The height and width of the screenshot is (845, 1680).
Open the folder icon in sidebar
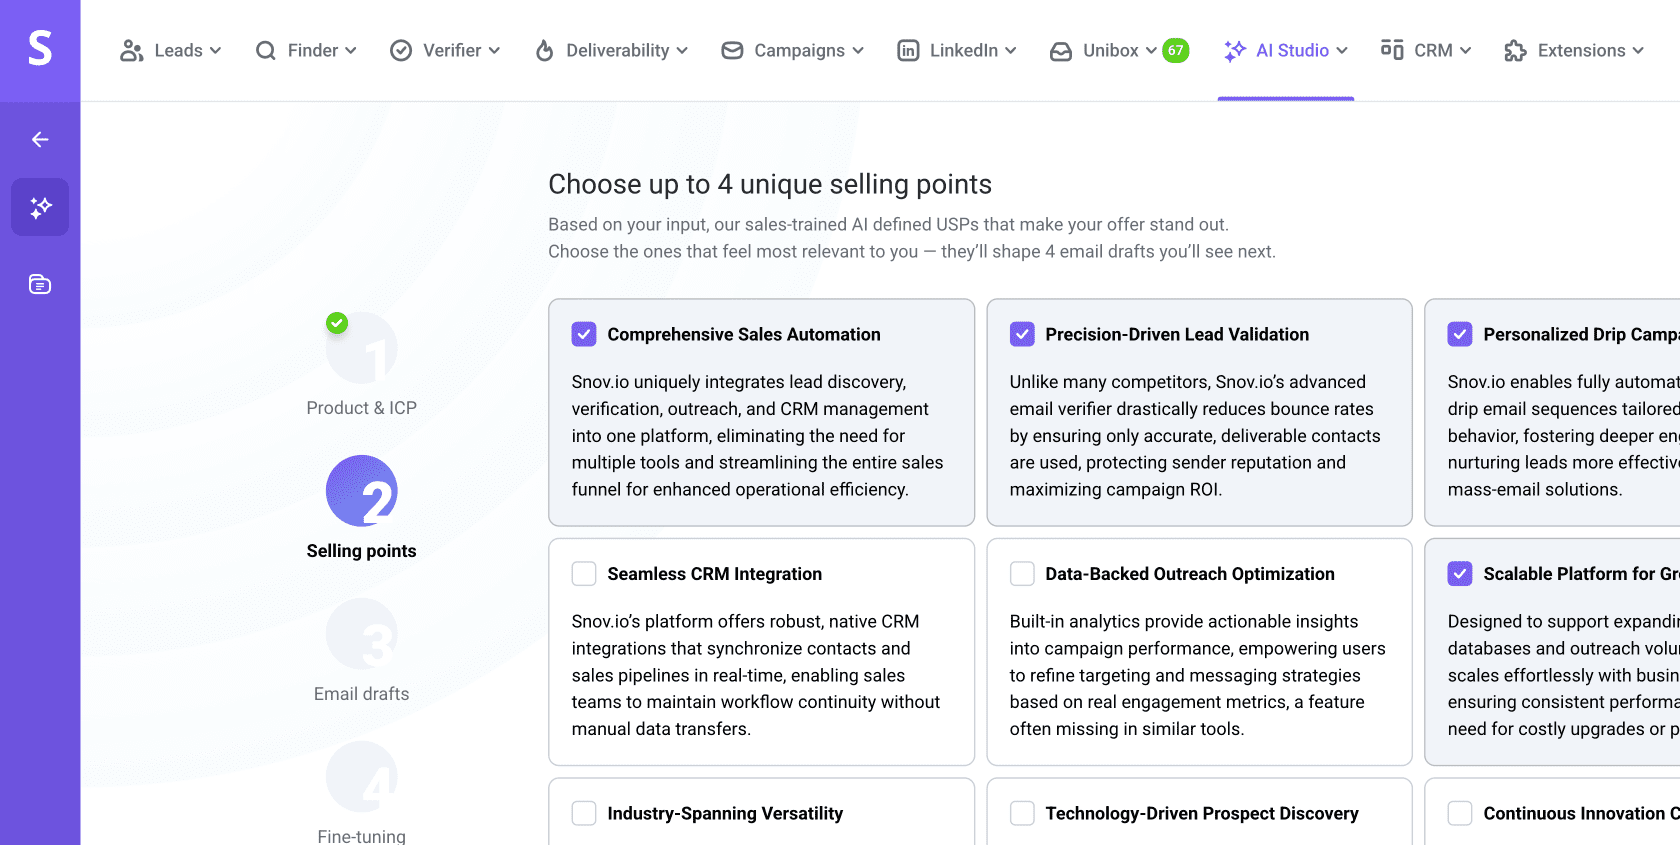coord(40,285)
